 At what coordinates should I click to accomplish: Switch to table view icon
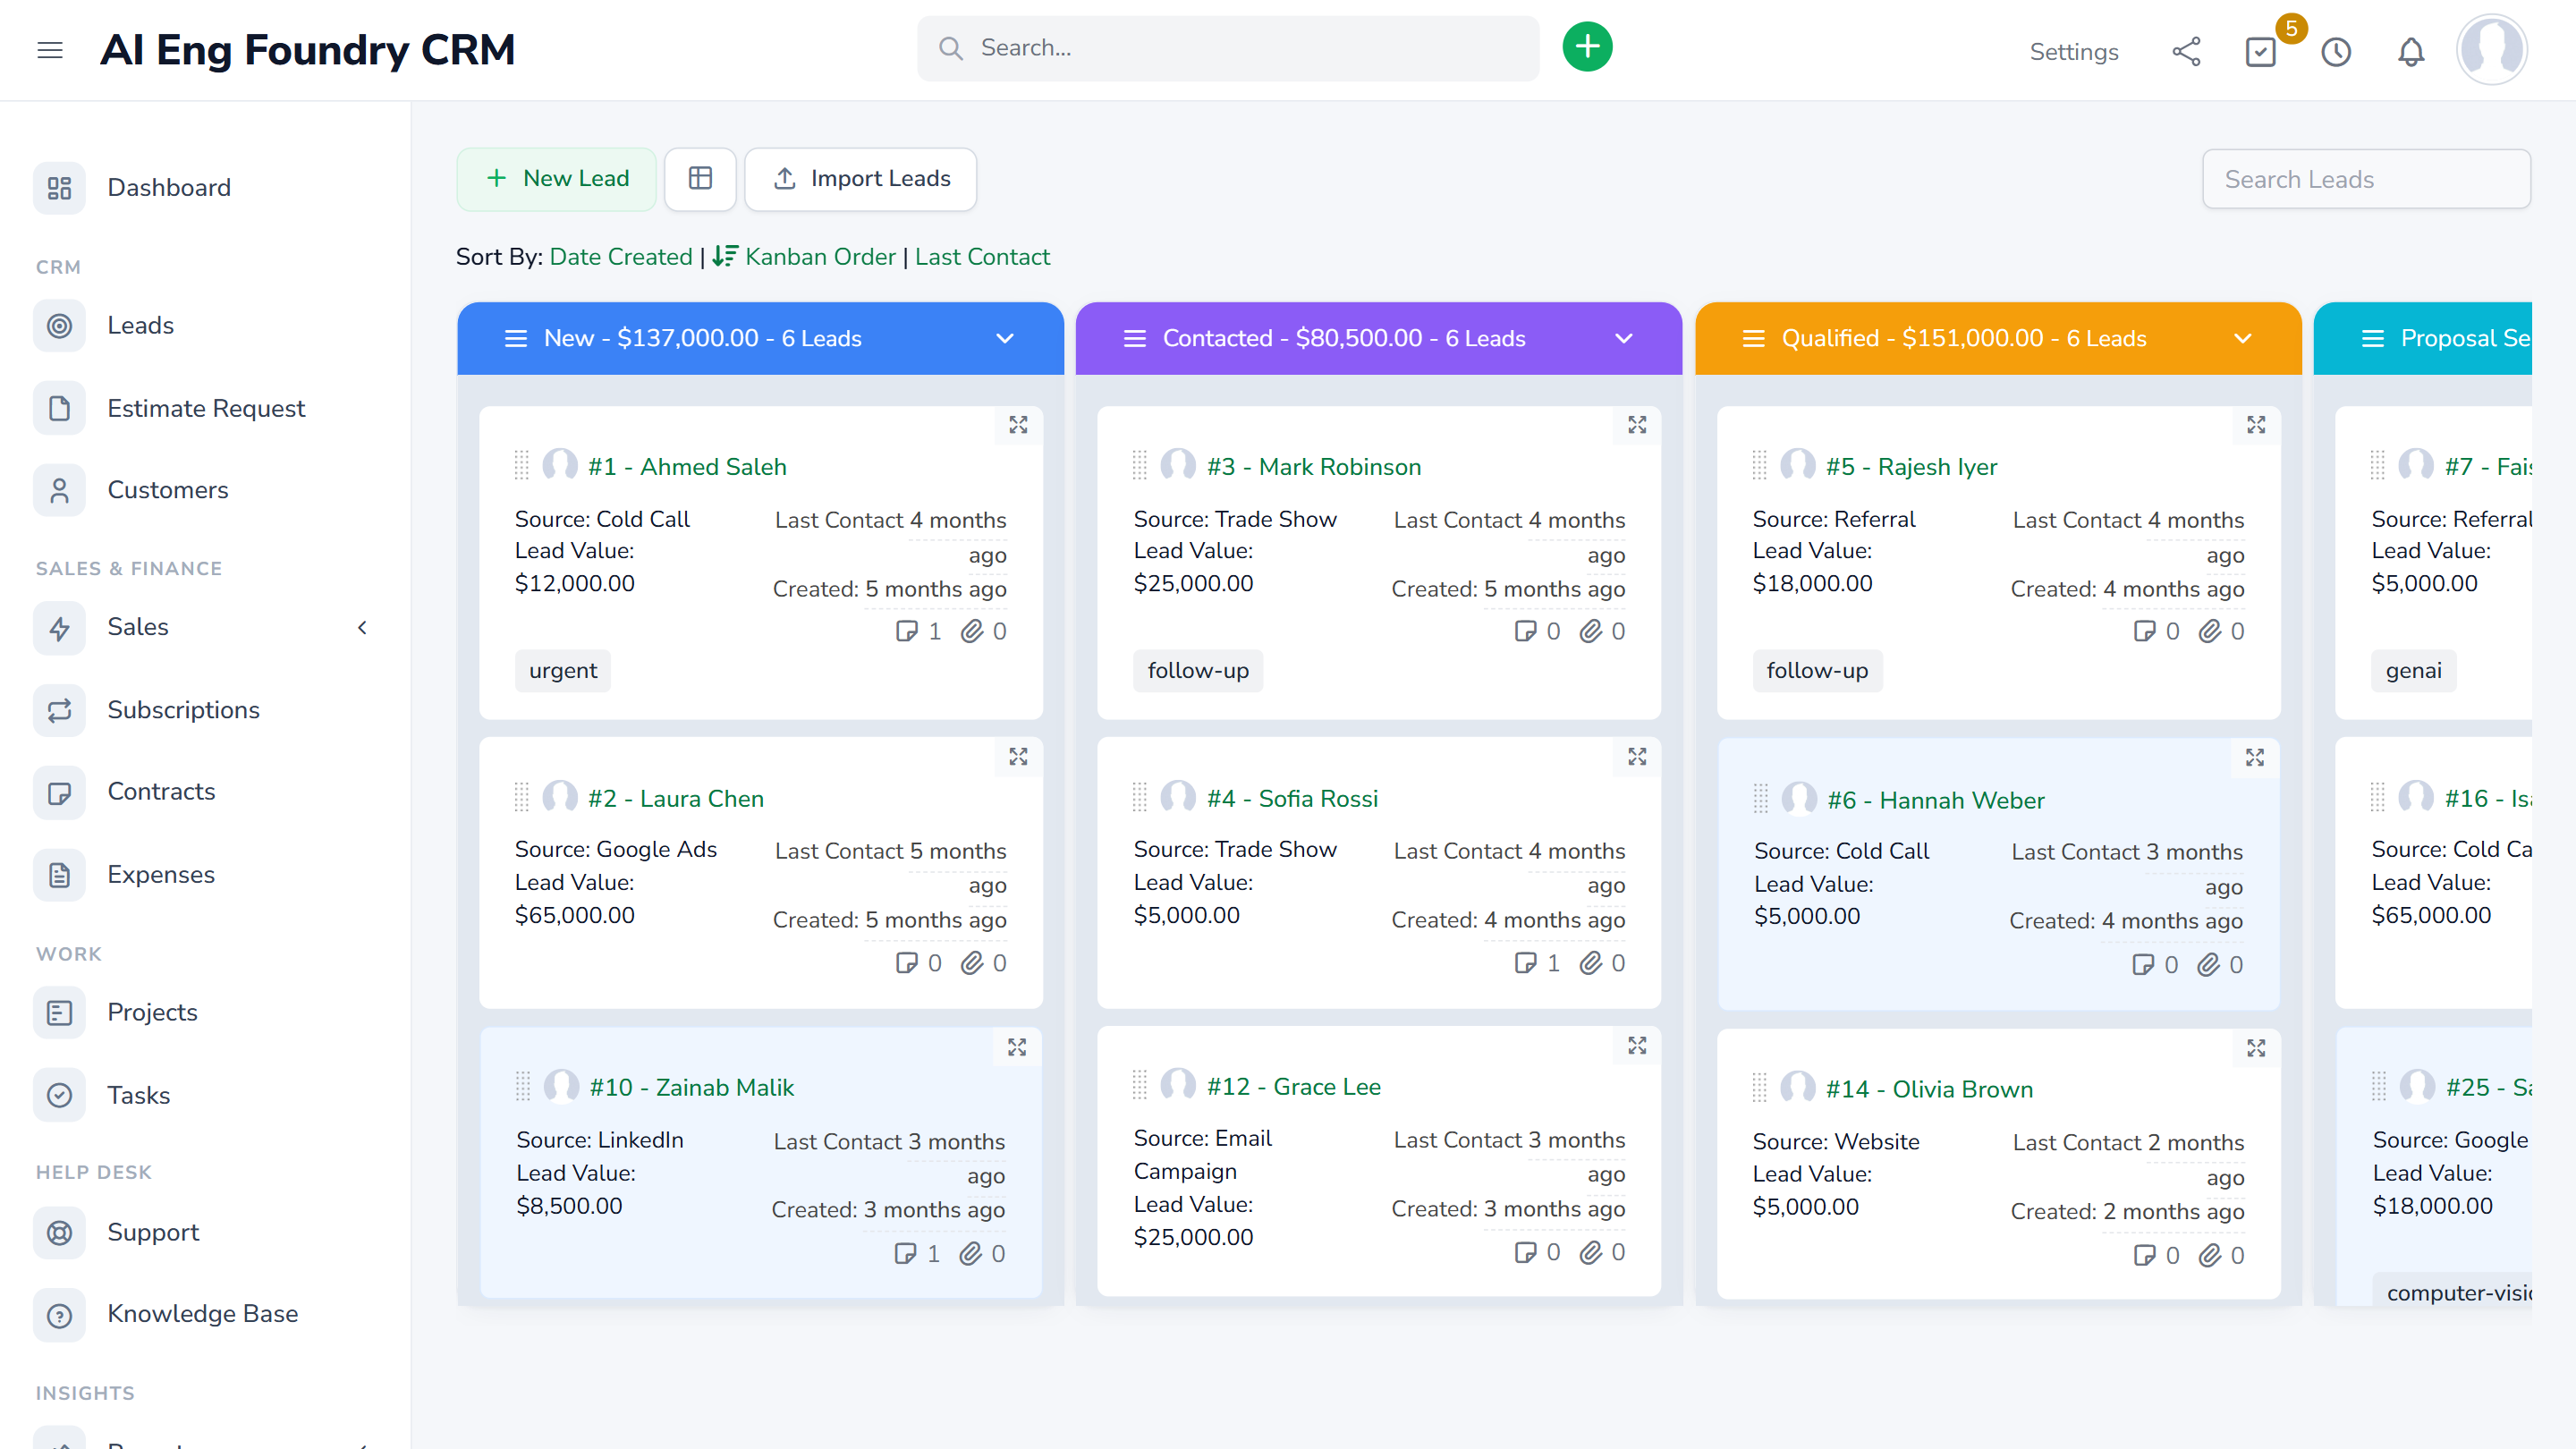700,179
